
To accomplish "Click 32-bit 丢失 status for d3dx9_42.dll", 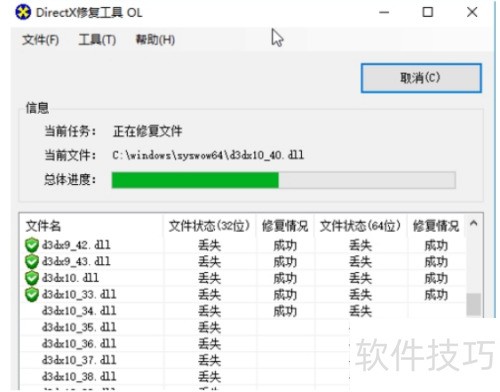I will coord(209,246).
